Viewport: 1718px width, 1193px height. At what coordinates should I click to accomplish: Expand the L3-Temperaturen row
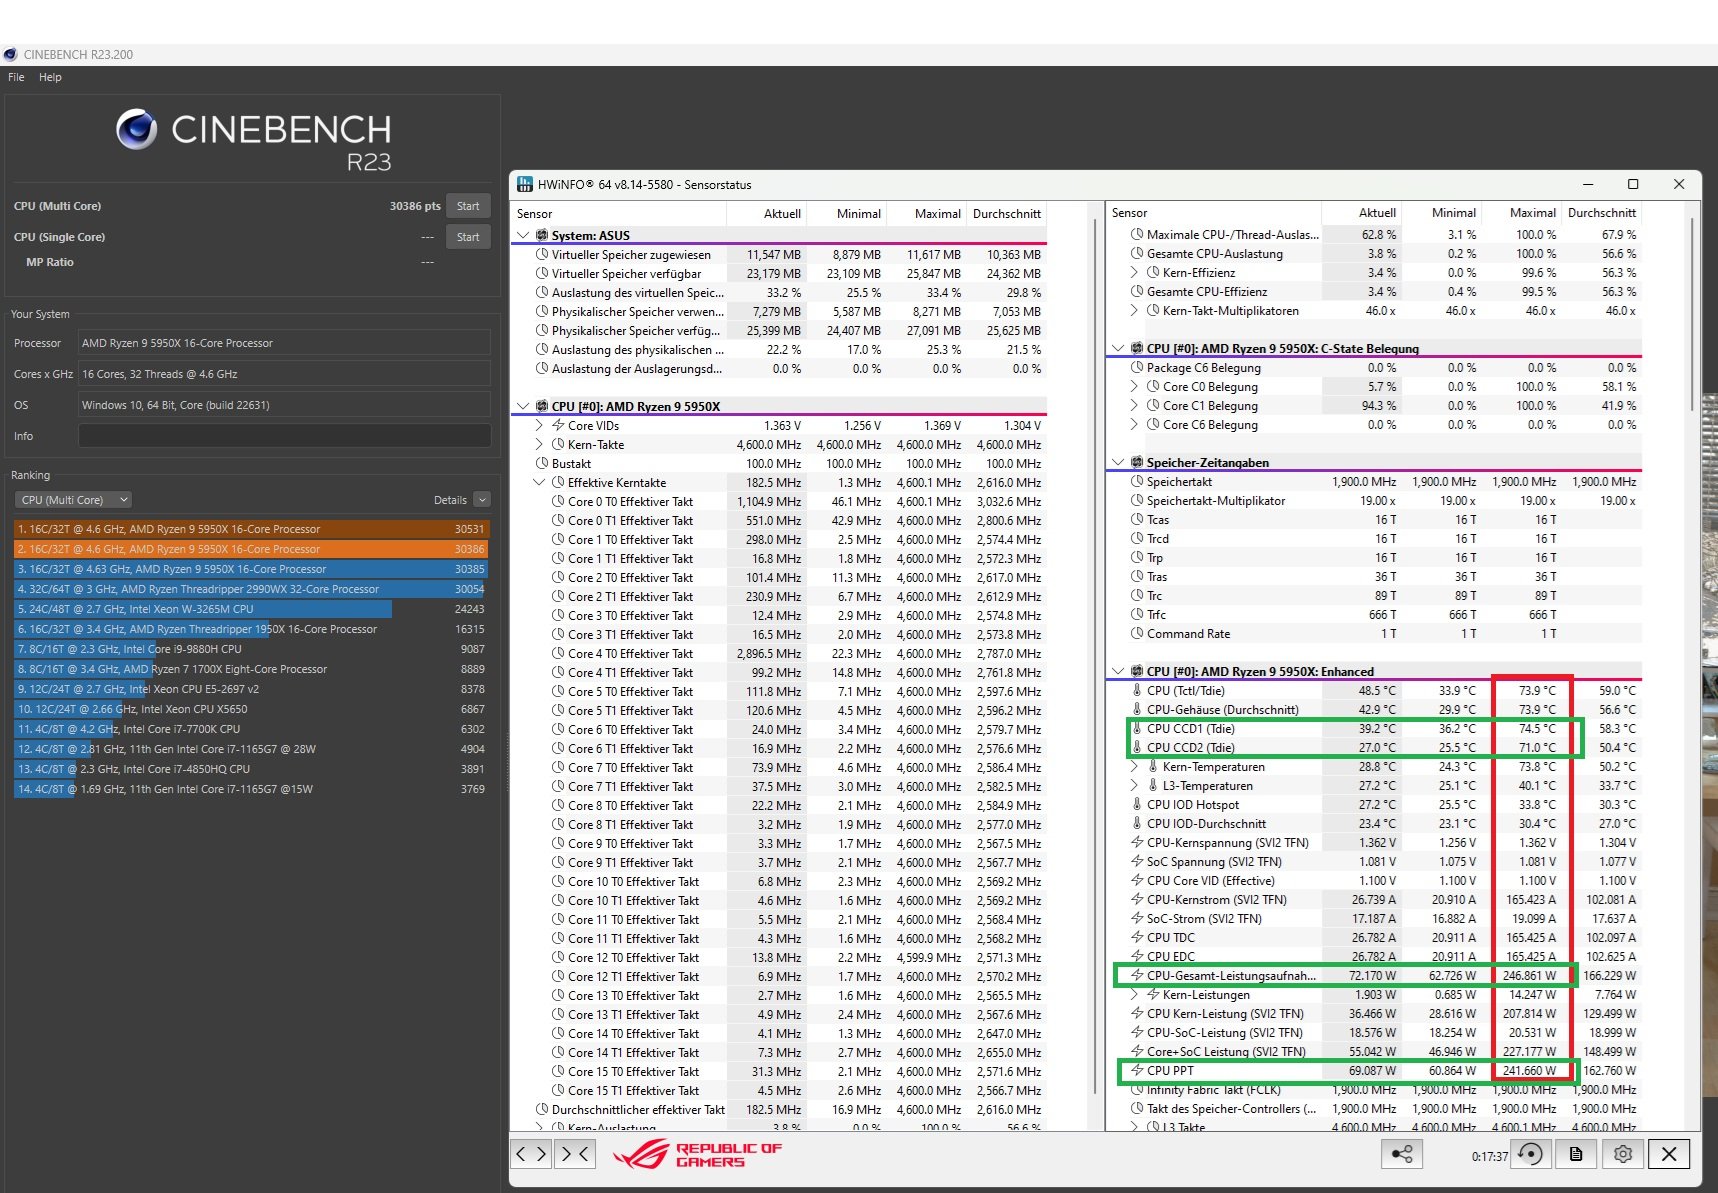(x=1134, y=786)
